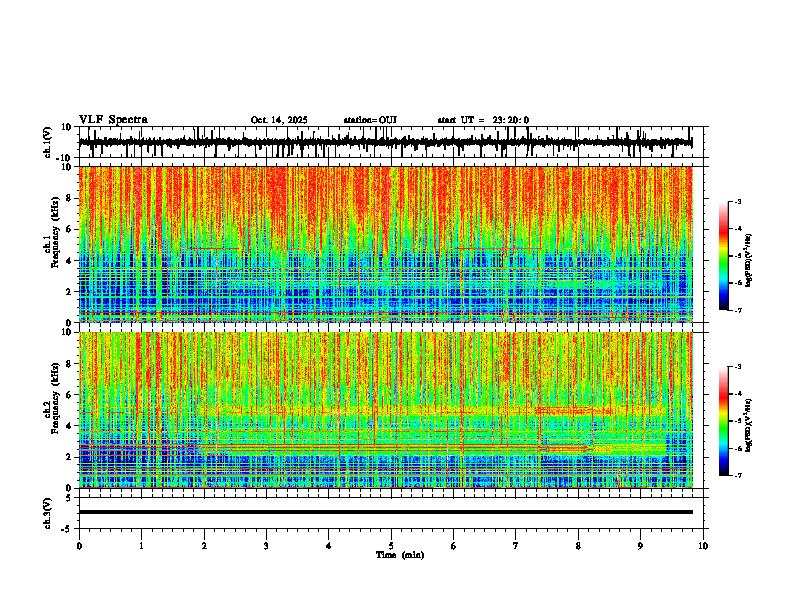This screenshot has width=792, height=612.
Task: Click the time axis tick label "2"
Action: pos(204,546)
